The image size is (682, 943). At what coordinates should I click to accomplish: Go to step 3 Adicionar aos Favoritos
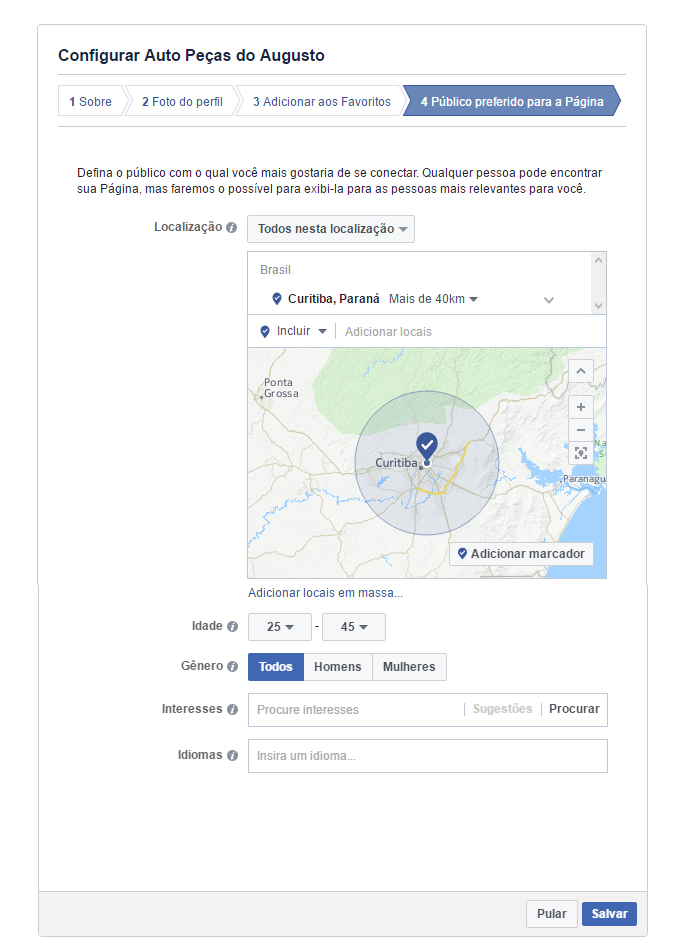coord(322,101)
